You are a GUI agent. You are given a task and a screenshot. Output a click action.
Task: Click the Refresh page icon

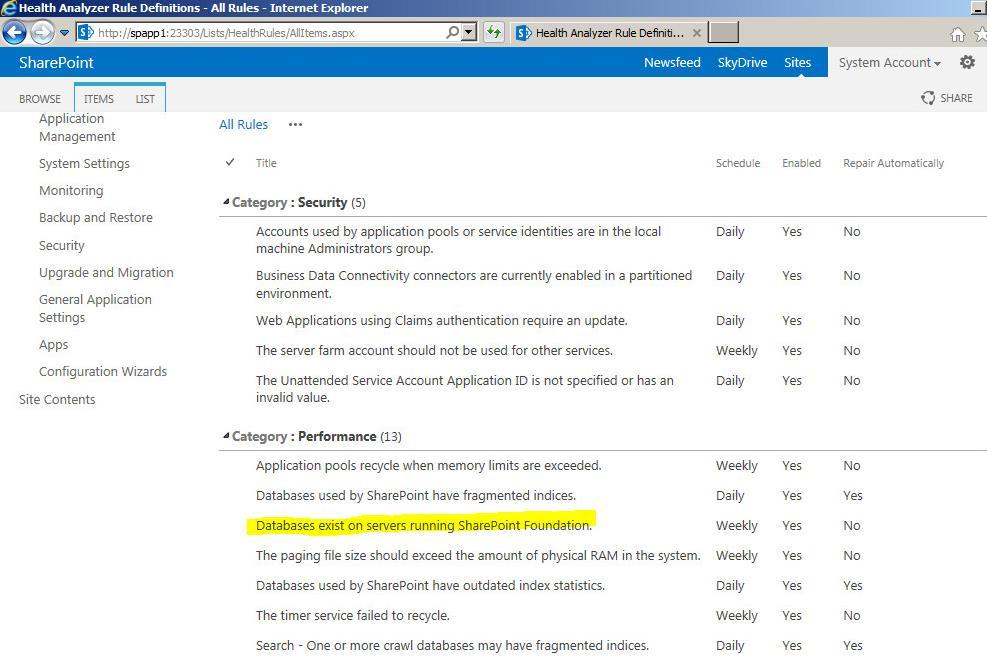point(494,32)
